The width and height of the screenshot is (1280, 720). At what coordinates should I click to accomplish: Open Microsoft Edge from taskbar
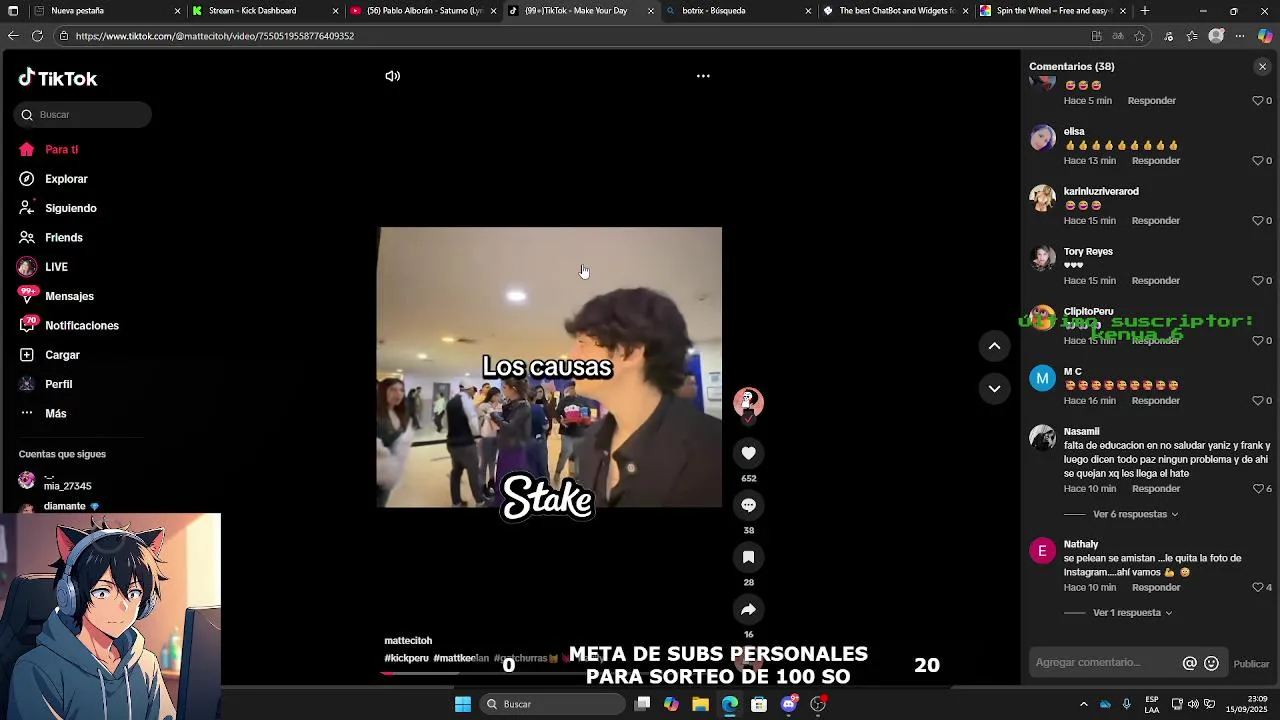pyautogui.click(x=730, y=704)
